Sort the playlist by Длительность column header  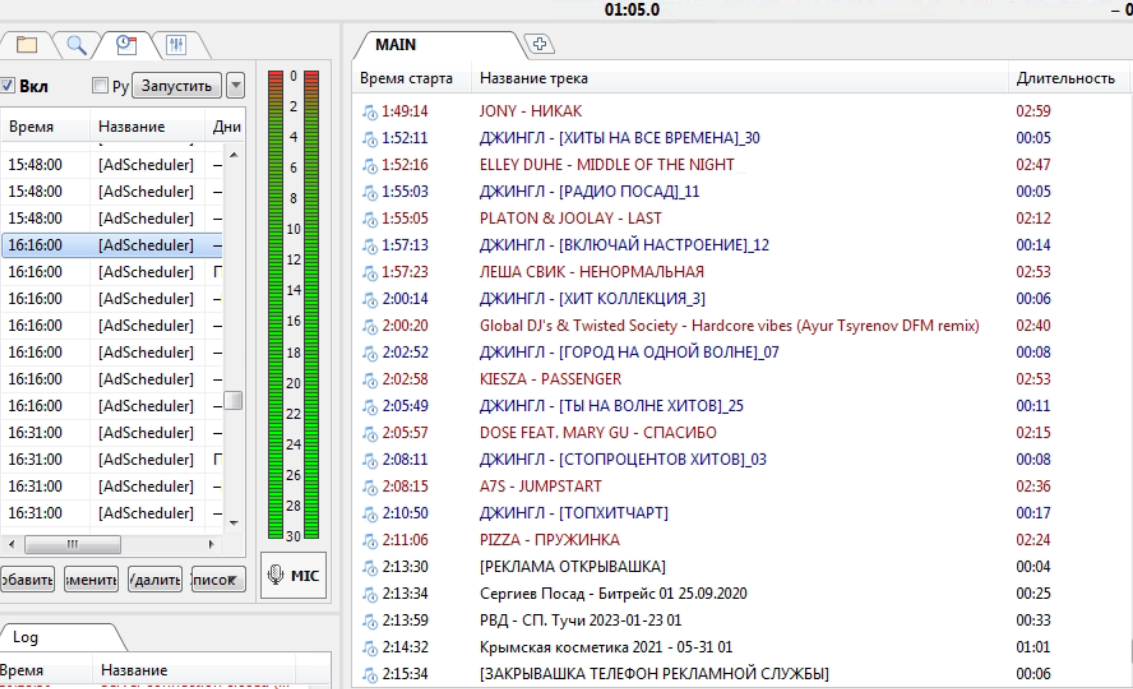pos(1065,78)
